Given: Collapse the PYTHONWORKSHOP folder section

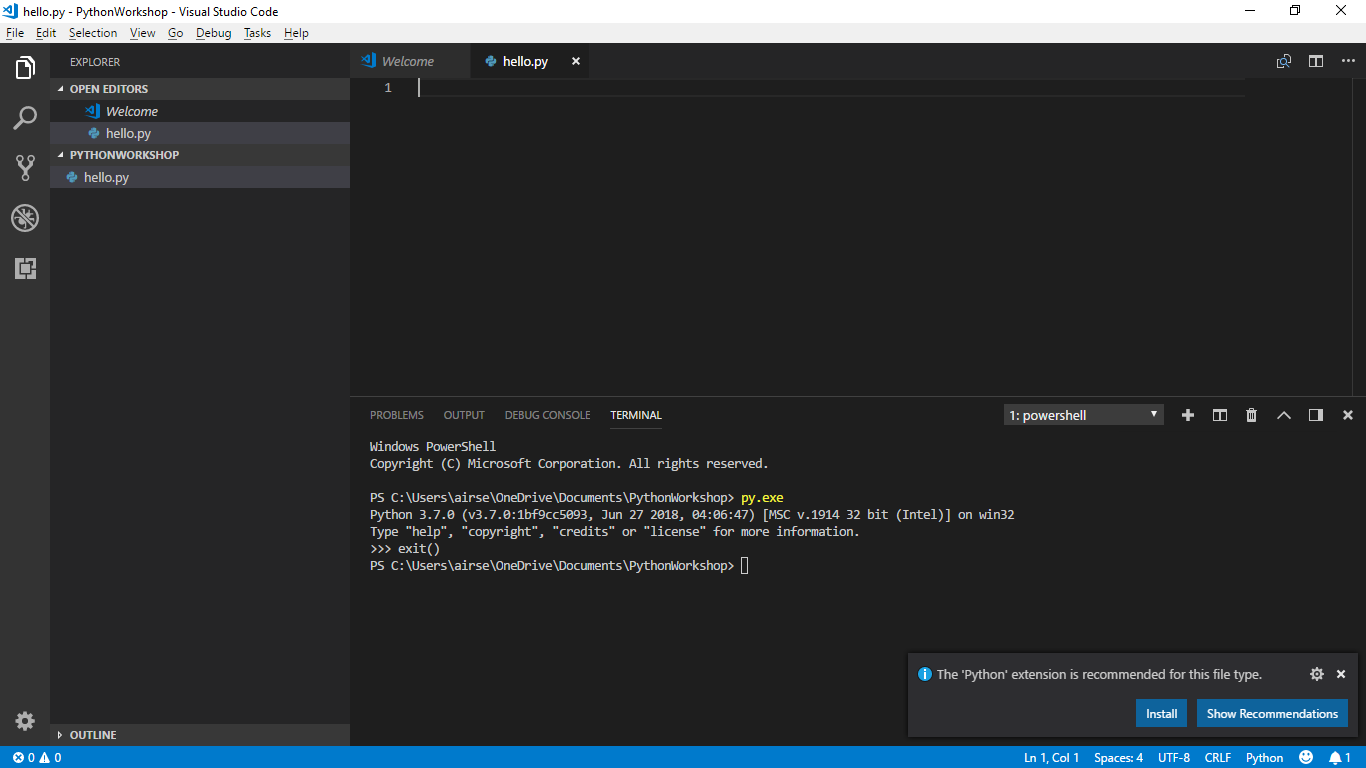Looking at the screenshot, I should 200,155.
